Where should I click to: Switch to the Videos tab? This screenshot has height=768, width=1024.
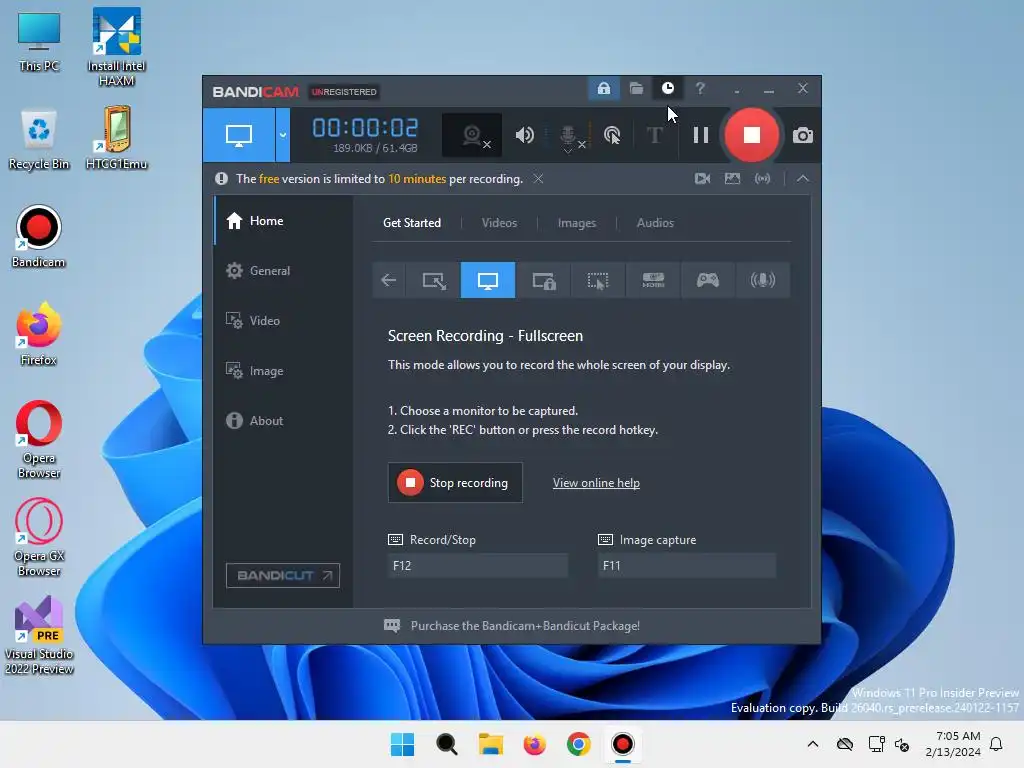pos(499,223)
